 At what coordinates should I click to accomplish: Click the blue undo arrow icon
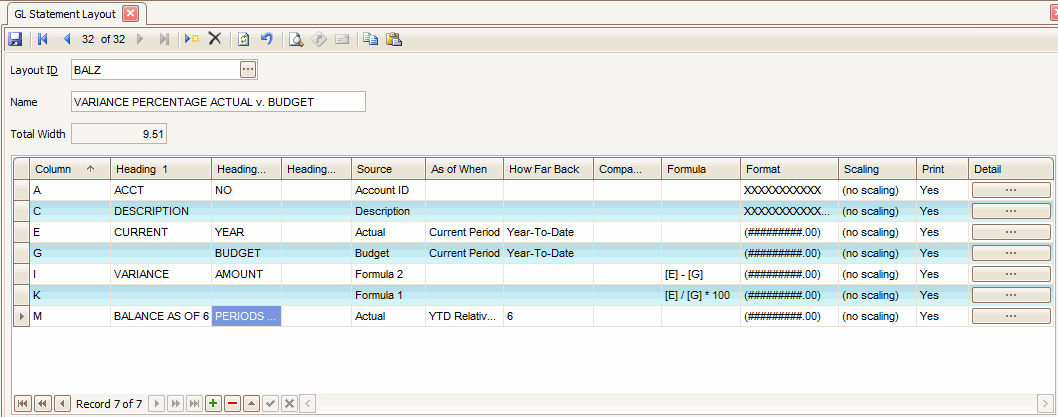coord(266,40)
